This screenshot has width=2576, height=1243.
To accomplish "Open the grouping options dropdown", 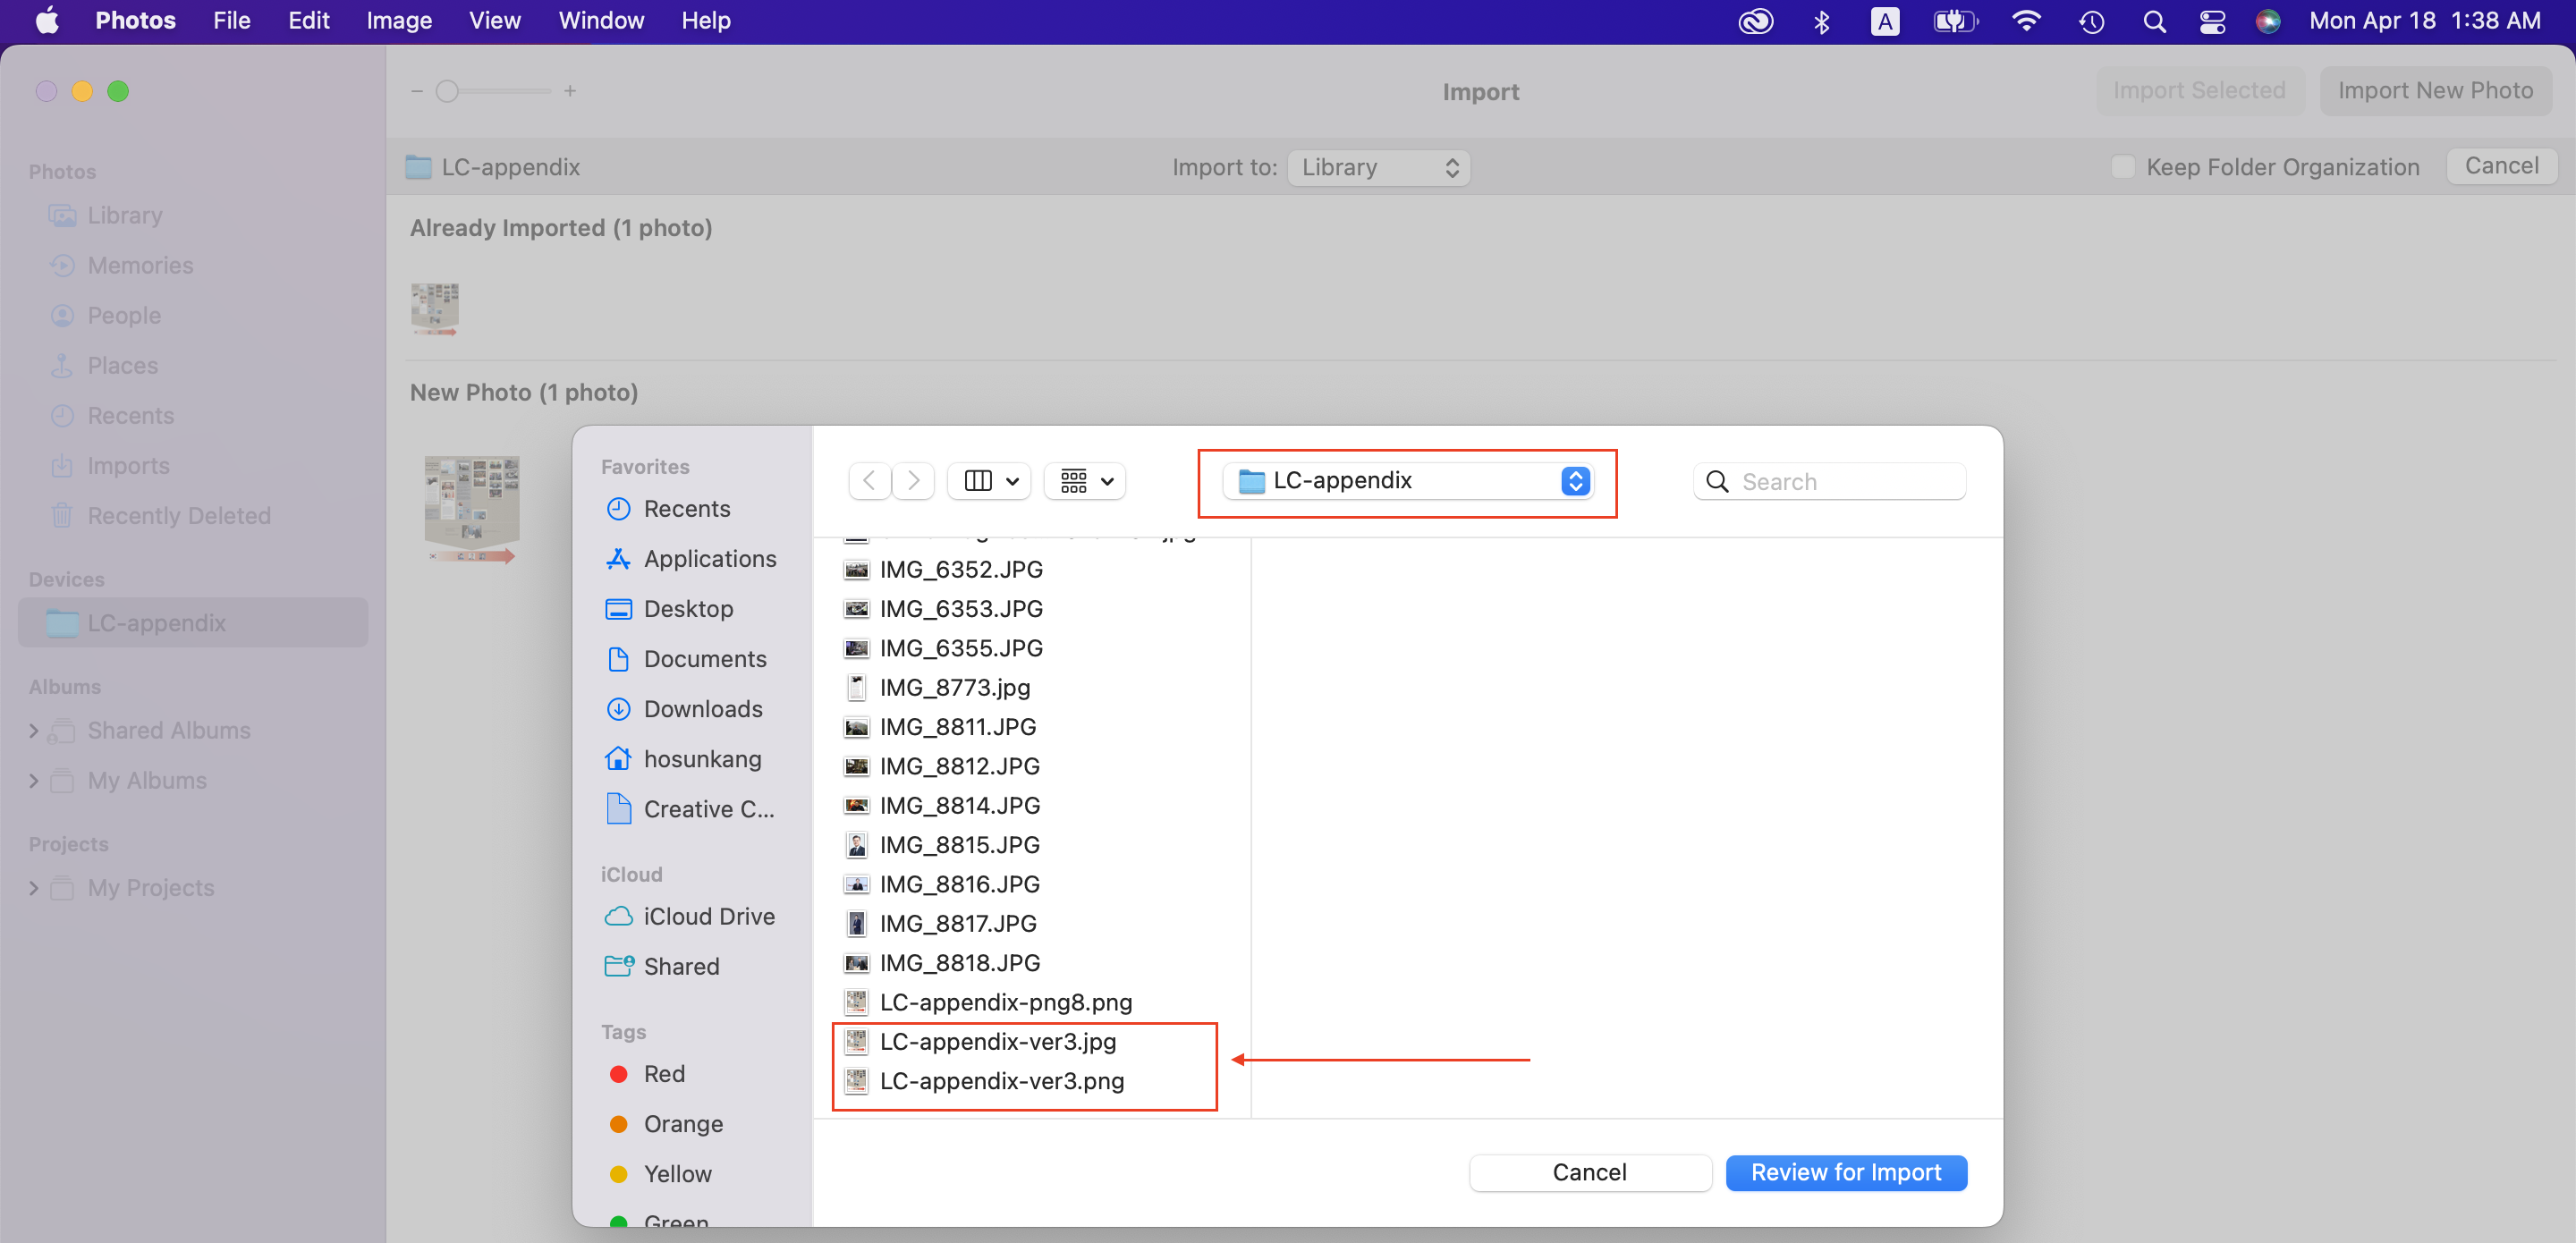I will click(1085, 481).
